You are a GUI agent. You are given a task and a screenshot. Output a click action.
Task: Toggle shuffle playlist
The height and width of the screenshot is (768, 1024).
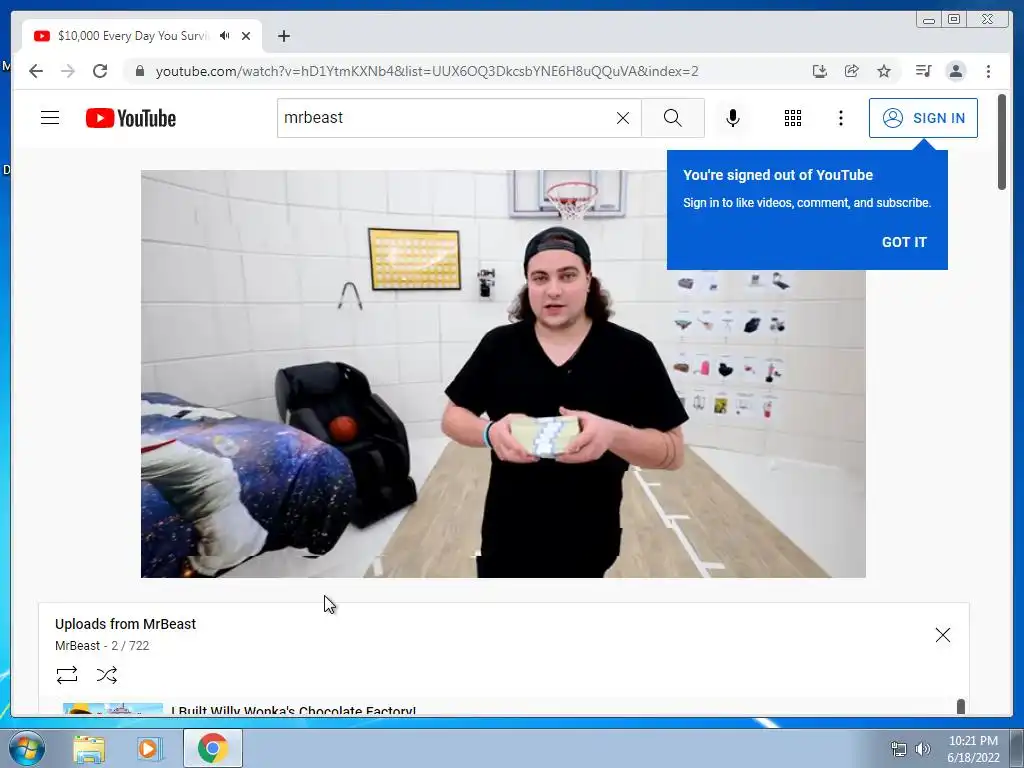pos(106,675)
